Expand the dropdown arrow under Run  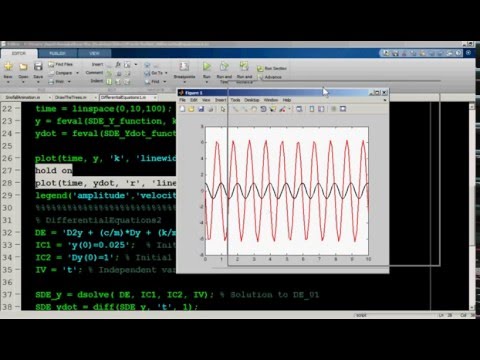(207, 82)
